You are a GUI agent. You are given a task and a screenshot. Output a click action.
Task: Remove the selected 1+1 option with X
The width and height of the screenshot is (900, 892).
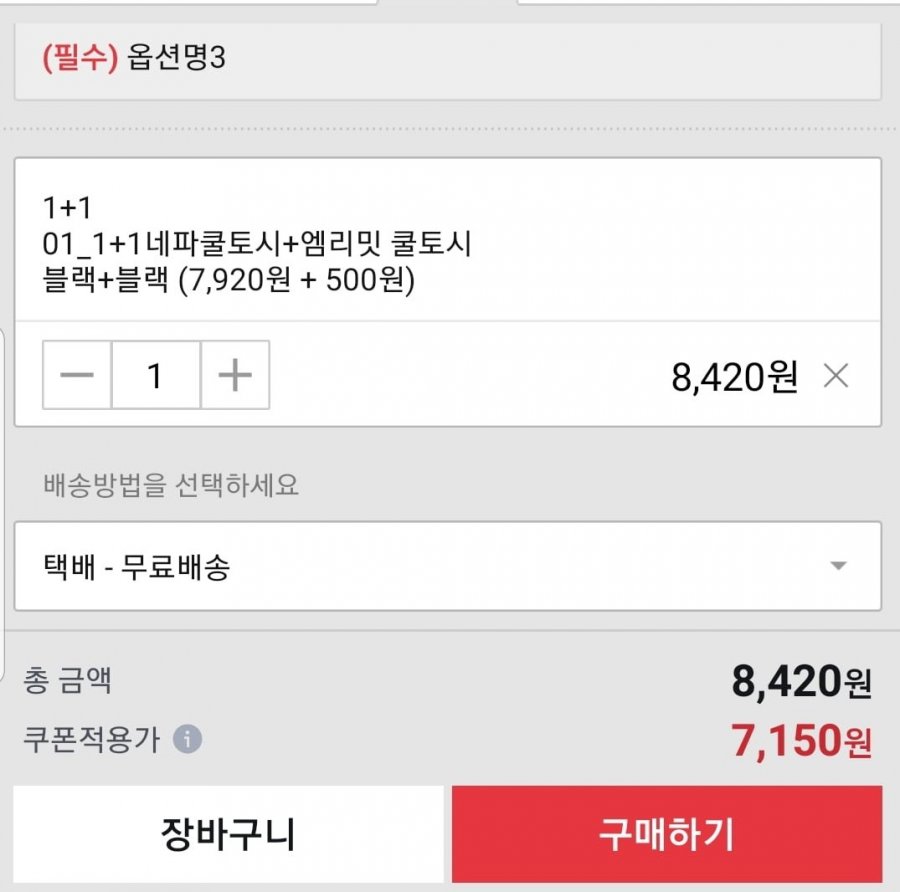pyautogui.click(x=836, y=377)
